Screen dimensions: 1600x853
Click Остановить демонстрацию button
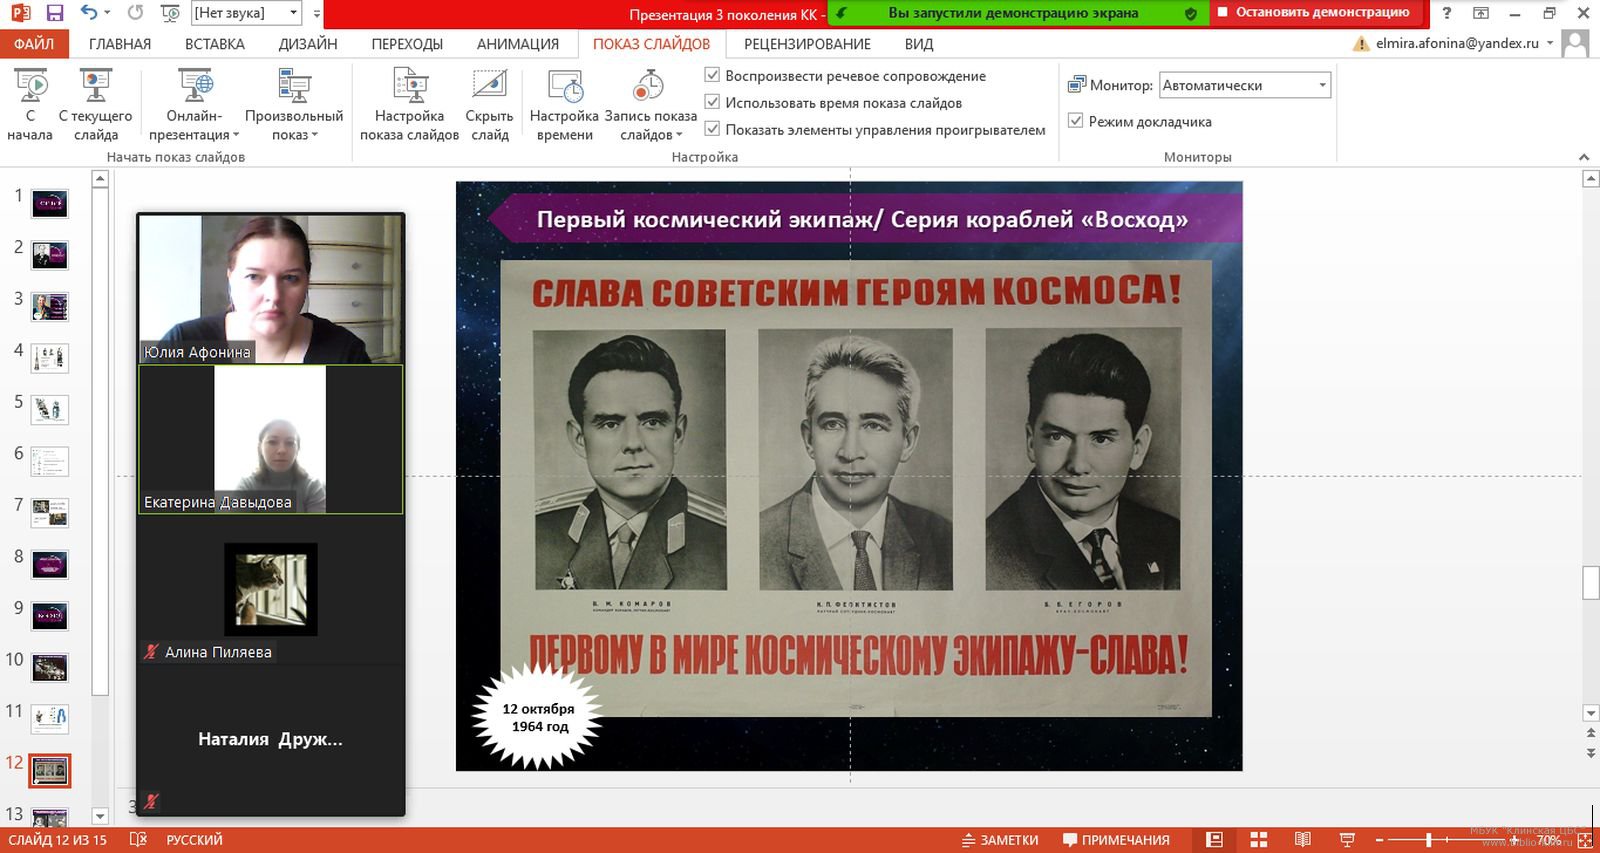(x=1313, y=13)
